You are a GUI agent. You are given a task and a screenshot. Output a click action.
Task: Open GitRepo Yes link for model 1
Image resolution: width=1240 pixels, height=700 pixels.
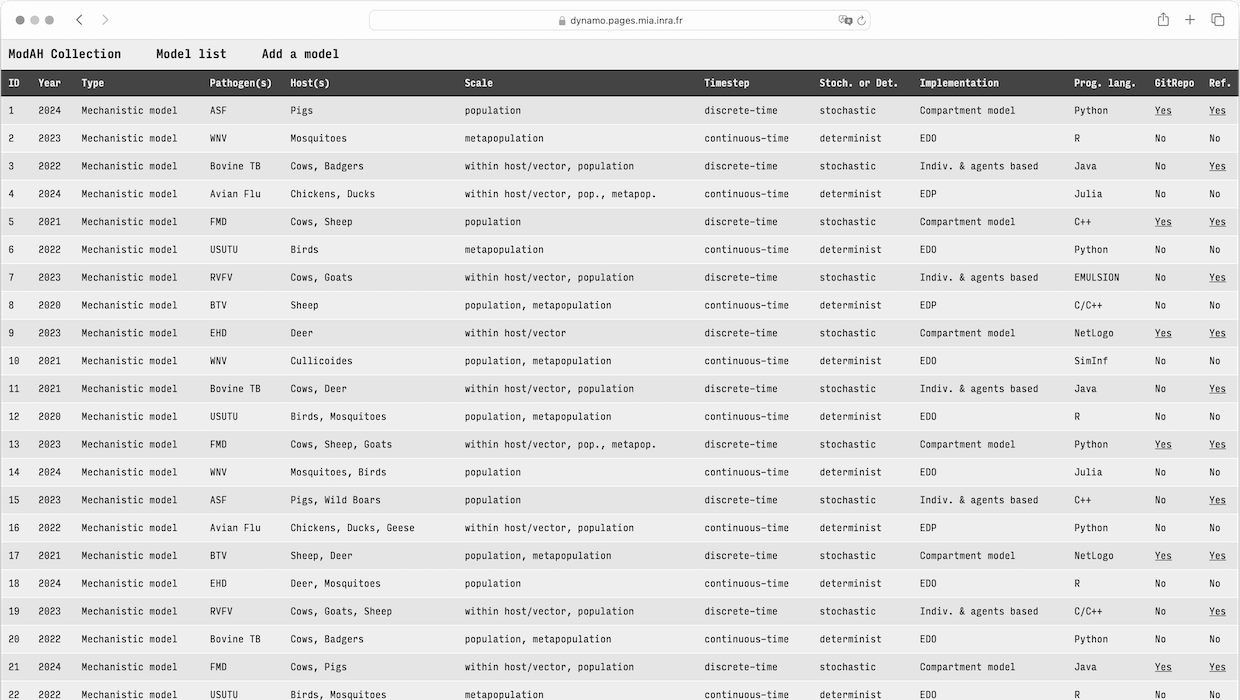(1162, 111)
